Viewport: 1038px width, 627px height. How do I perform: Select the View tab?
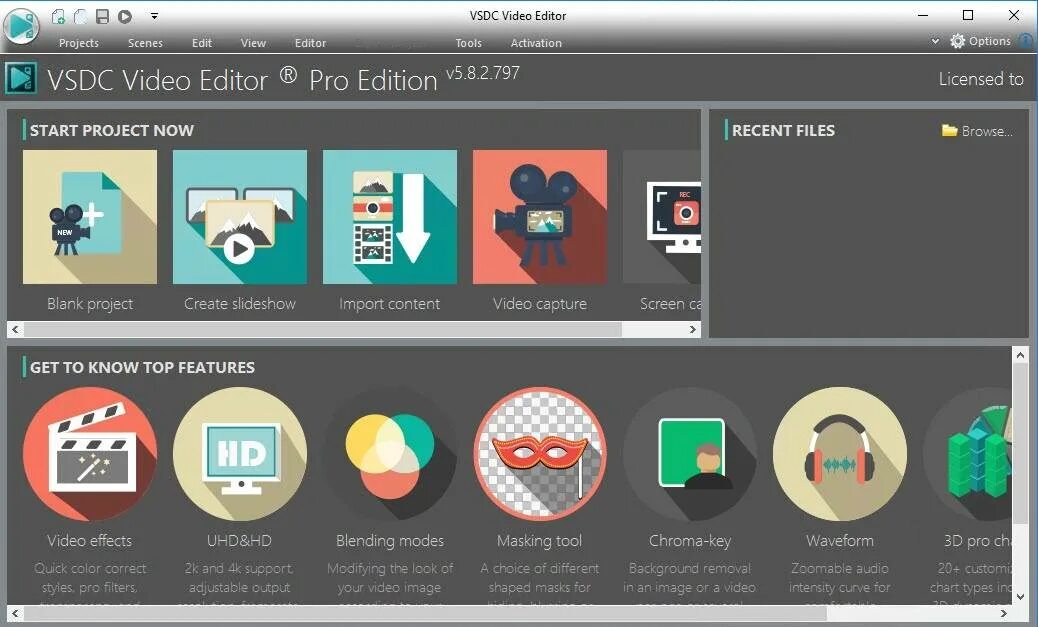(x=253, y=43)
